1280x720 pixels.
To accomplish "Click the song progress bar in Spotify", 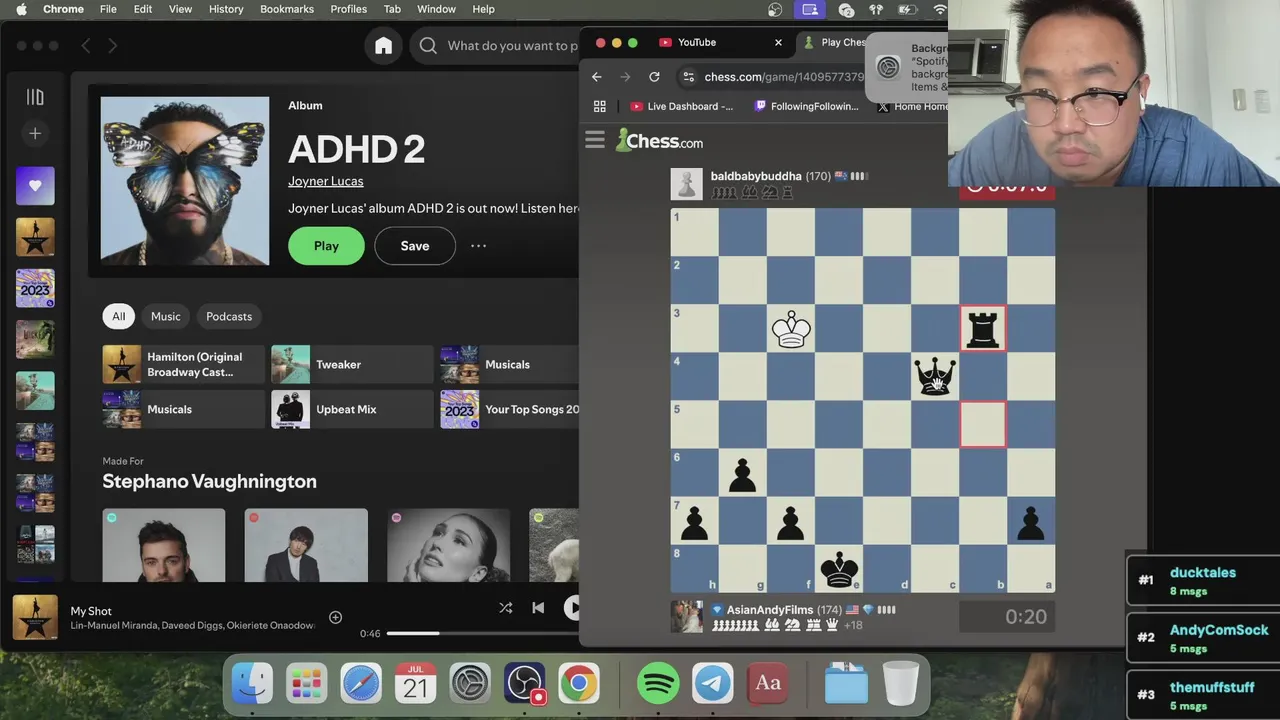I will (483, 633).
